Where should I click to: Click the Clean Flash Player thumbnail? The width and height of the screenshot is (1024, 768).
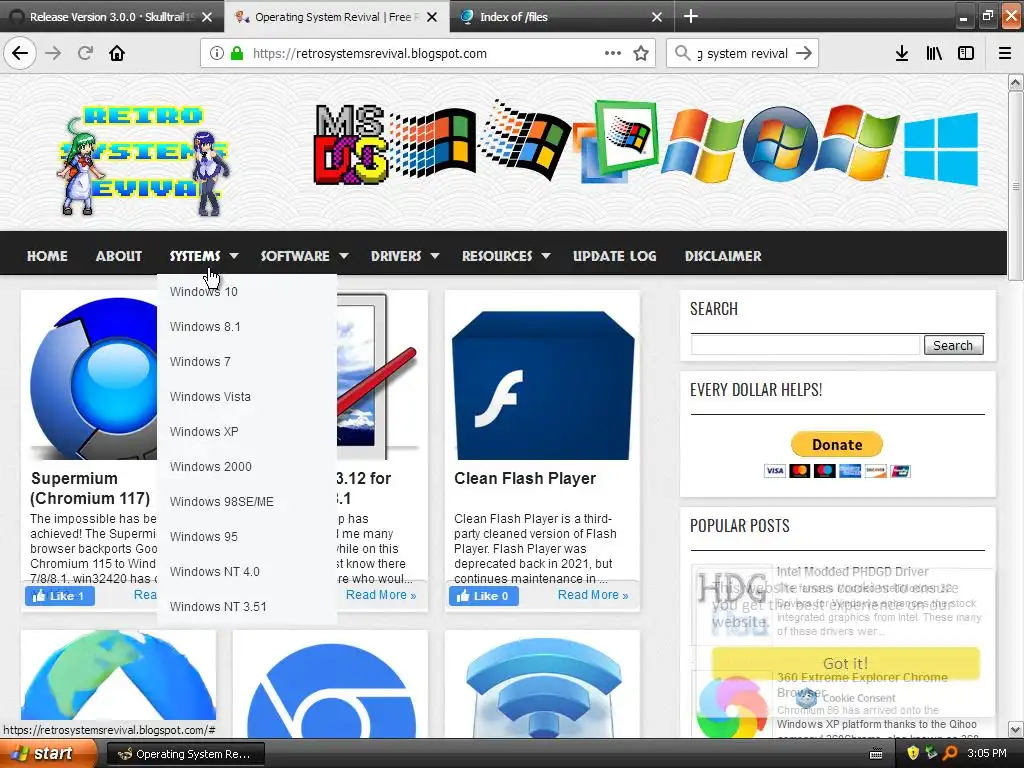tap(542, 385)
